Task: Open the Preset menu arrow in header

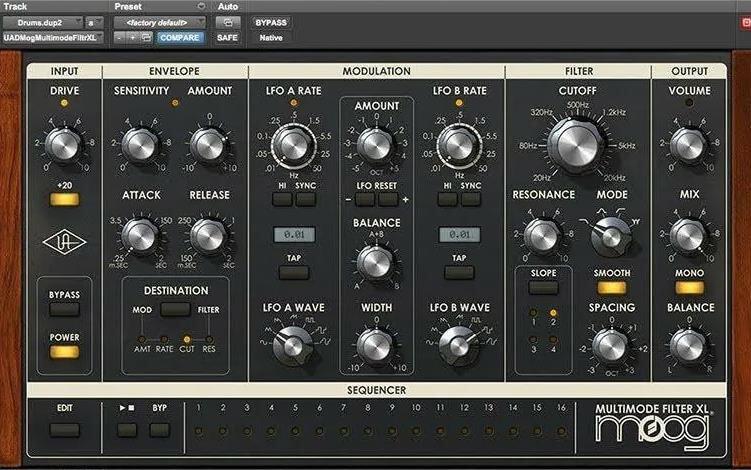Action: 201,6
